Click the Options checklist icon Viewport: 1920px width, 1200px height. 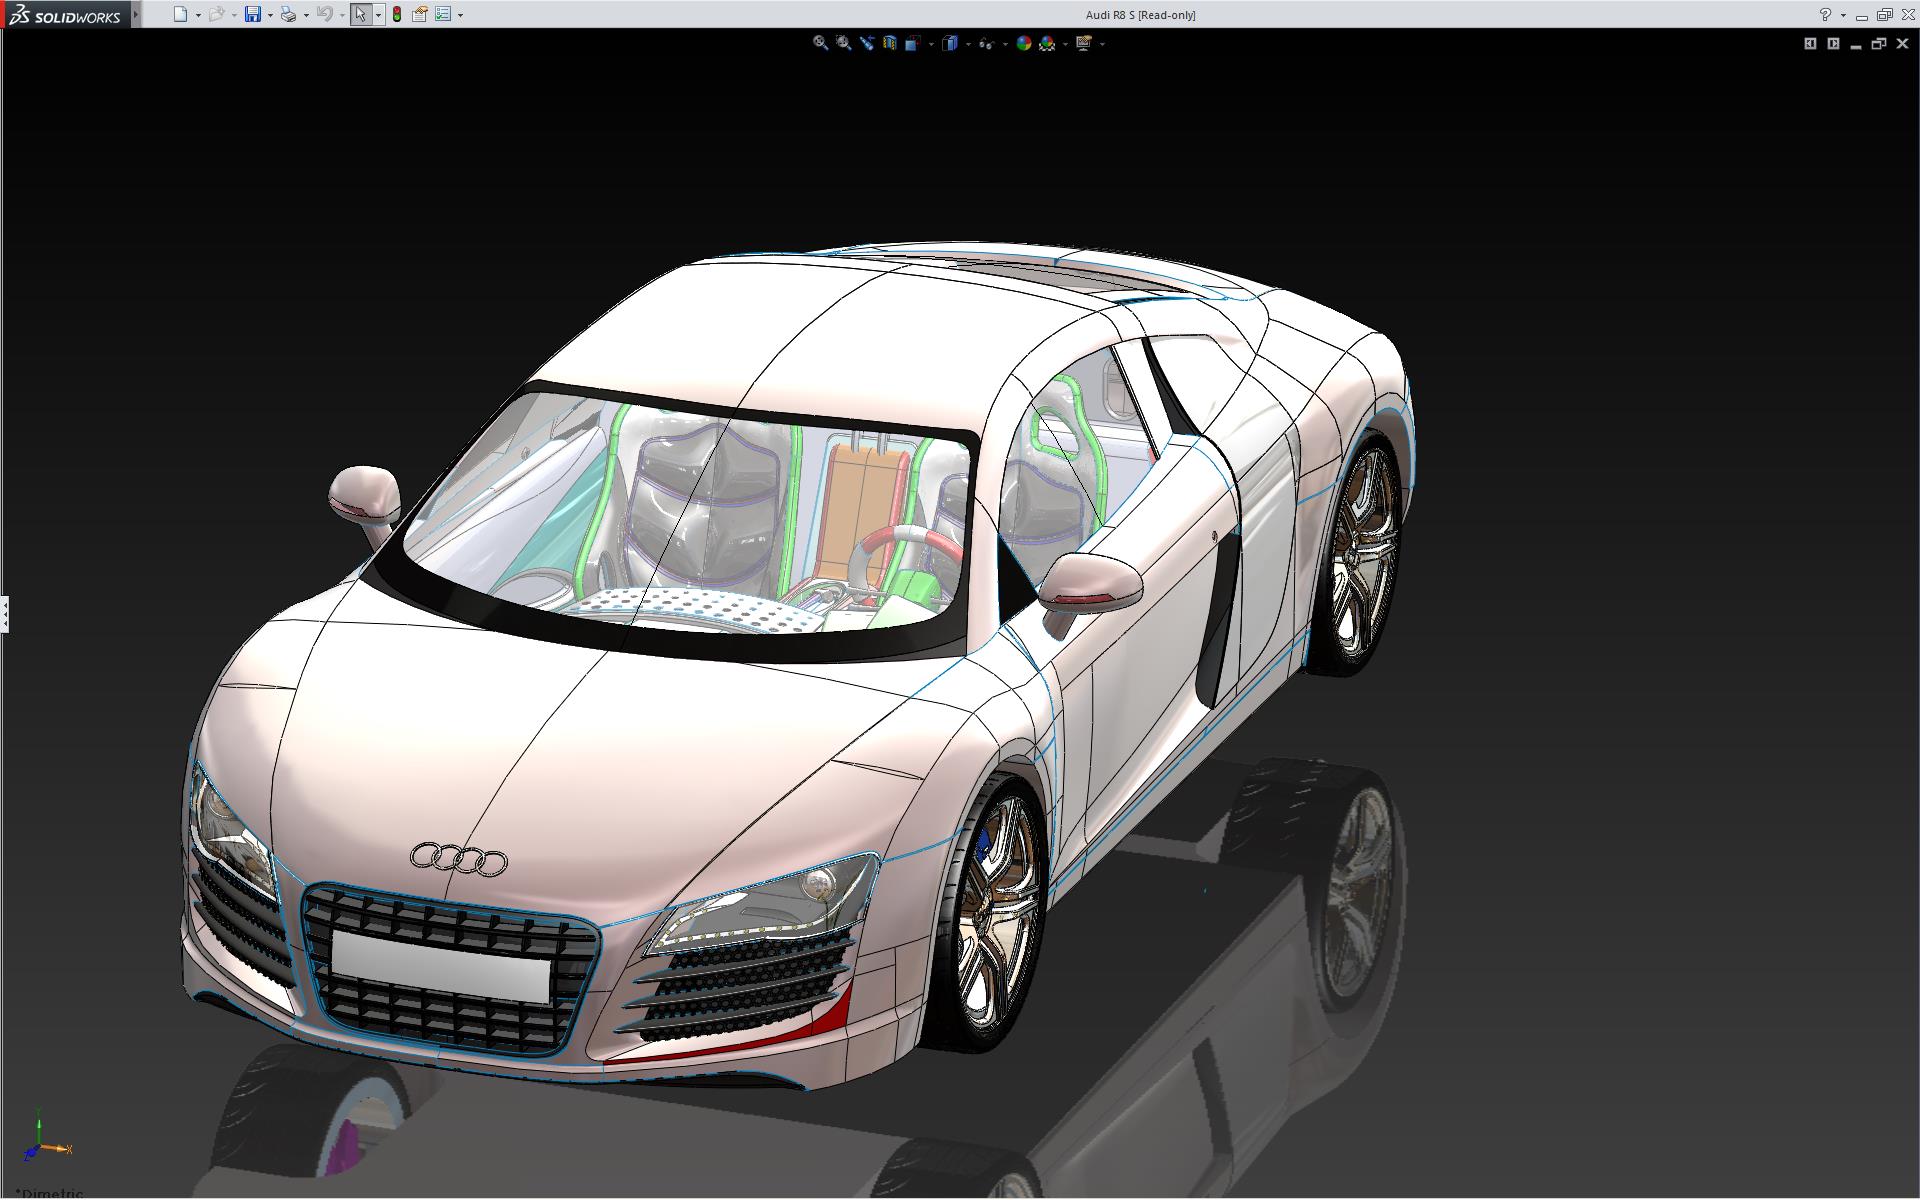pos(443,14)
